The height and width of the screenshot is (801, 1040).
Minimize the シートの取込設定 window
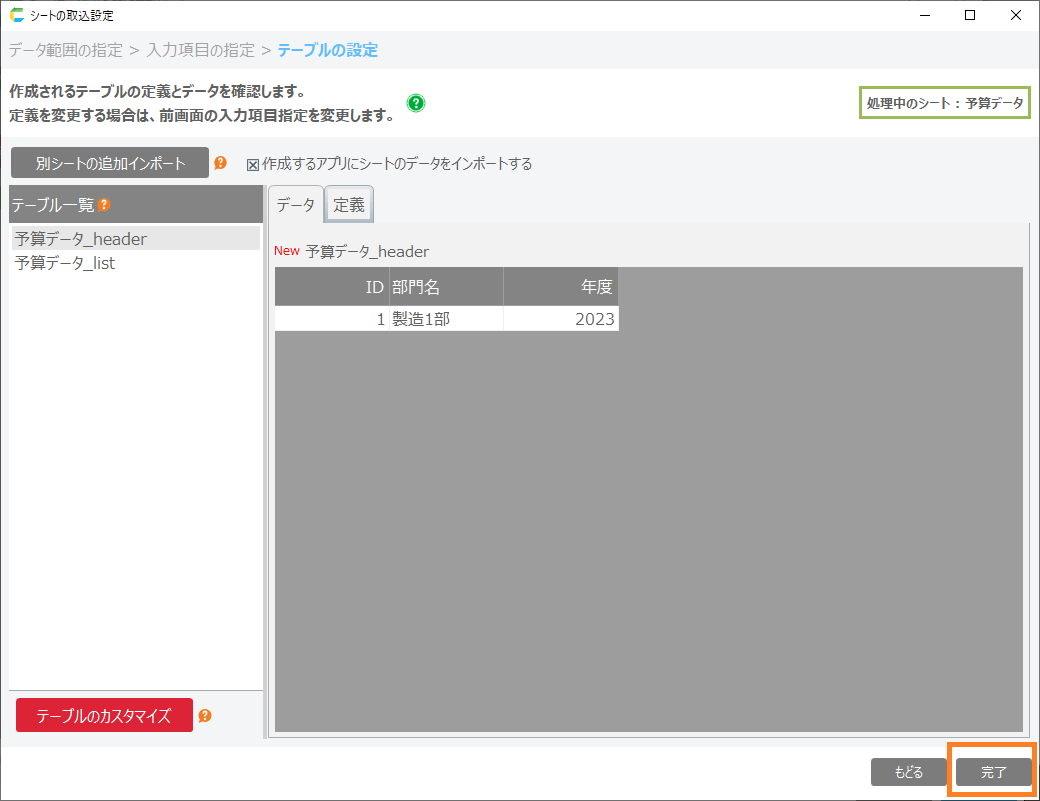(924, 15)
